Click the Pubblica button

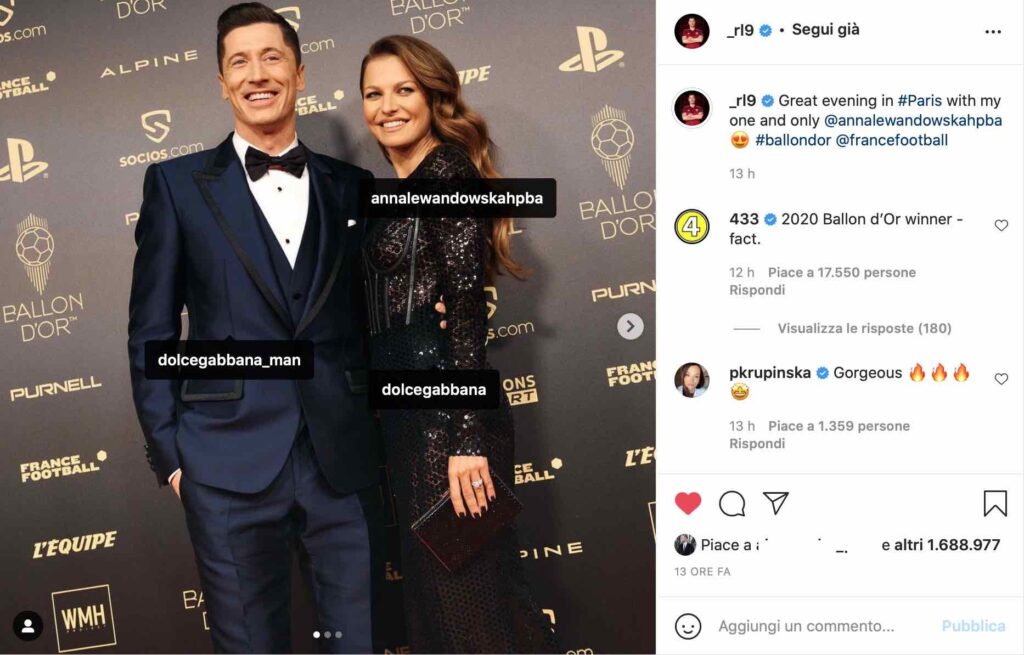coord(973,626)
